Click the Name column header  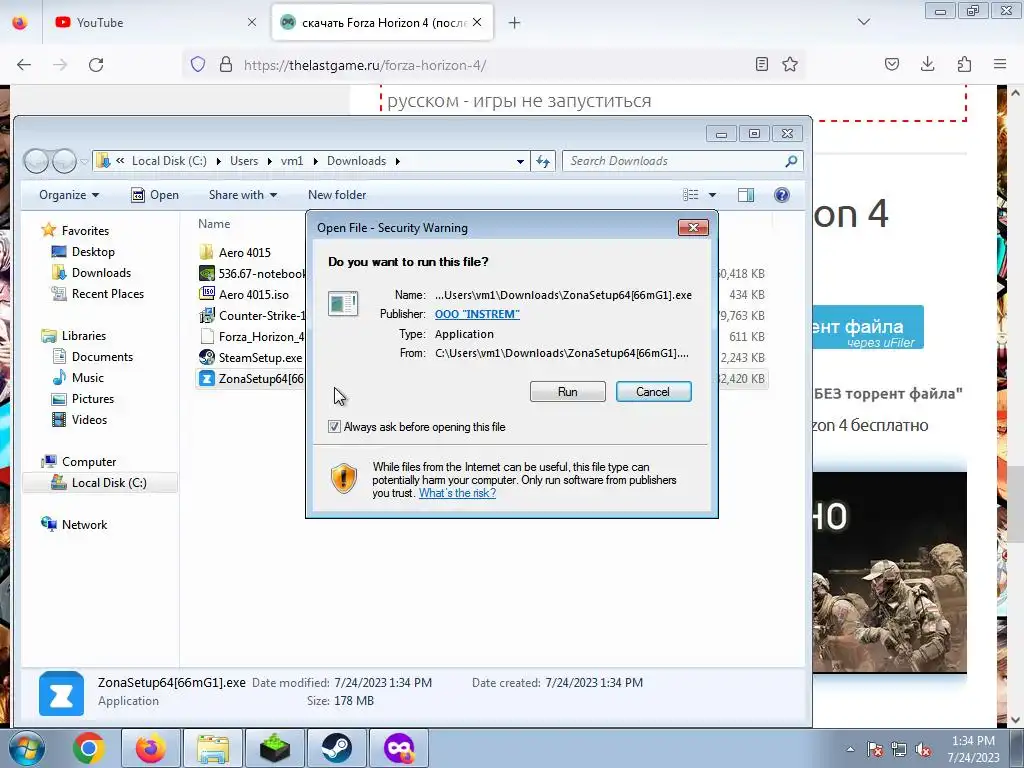[x=214, y=223]
